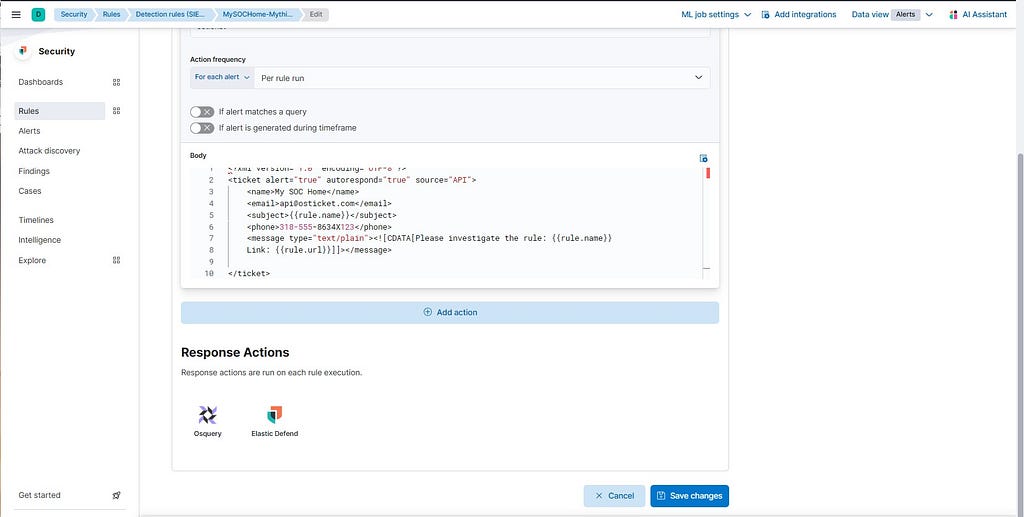Open the Rules submenu grid icon
The width and height of the screenshot is (1024, 517).
click(x=116, y=111)
